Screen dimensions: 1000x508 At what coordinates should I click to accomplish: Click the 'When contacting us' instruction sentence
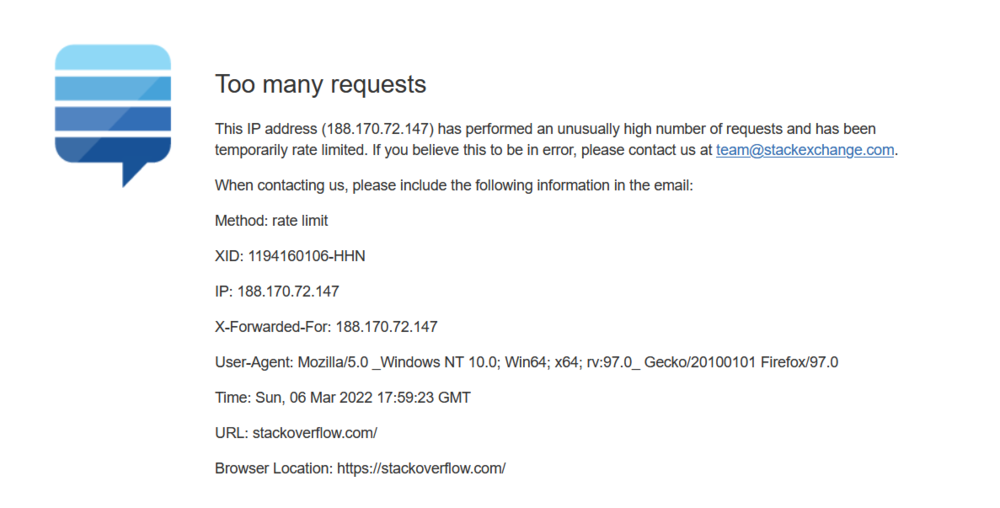[454, 185]
